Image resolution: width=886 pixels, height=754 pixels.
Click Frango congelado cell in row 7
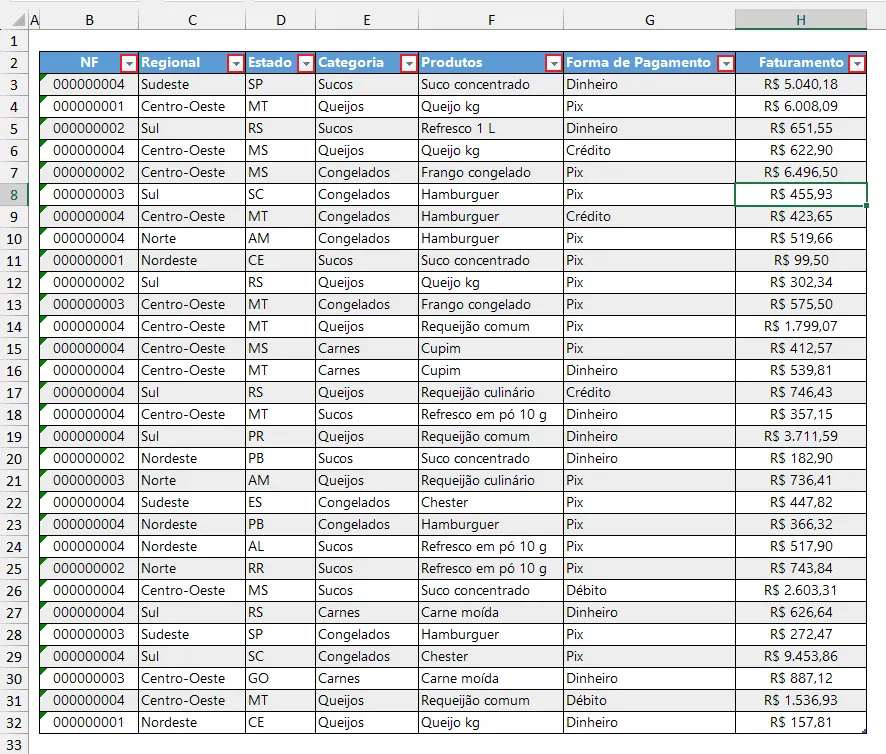[490, 172]
